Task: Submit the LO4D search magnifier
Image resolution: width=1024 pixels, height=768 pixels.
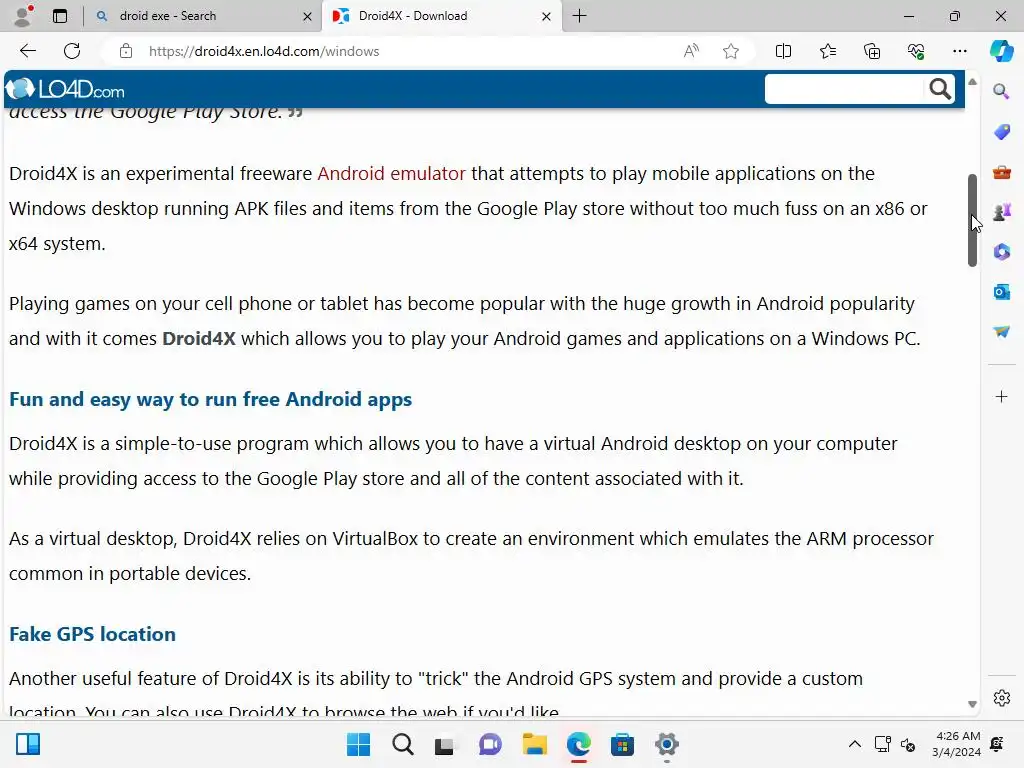Action: 940,89
